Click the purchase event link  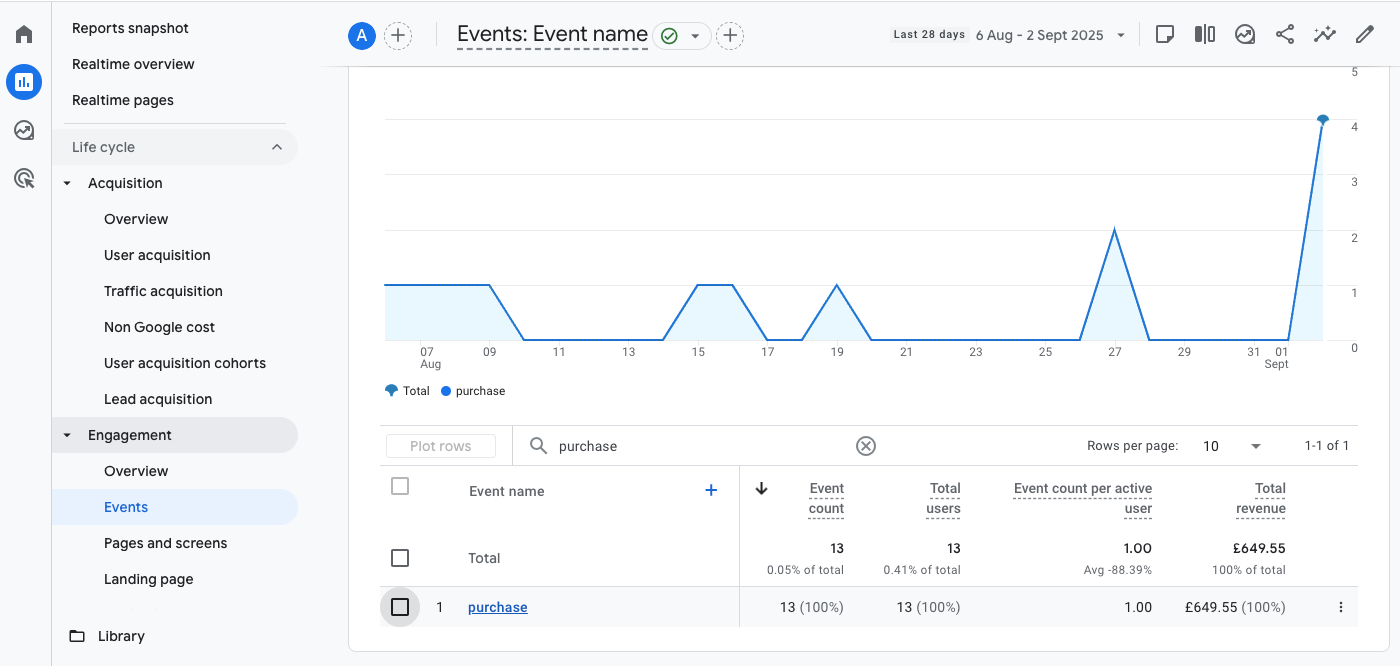click(x=497, y=606)
